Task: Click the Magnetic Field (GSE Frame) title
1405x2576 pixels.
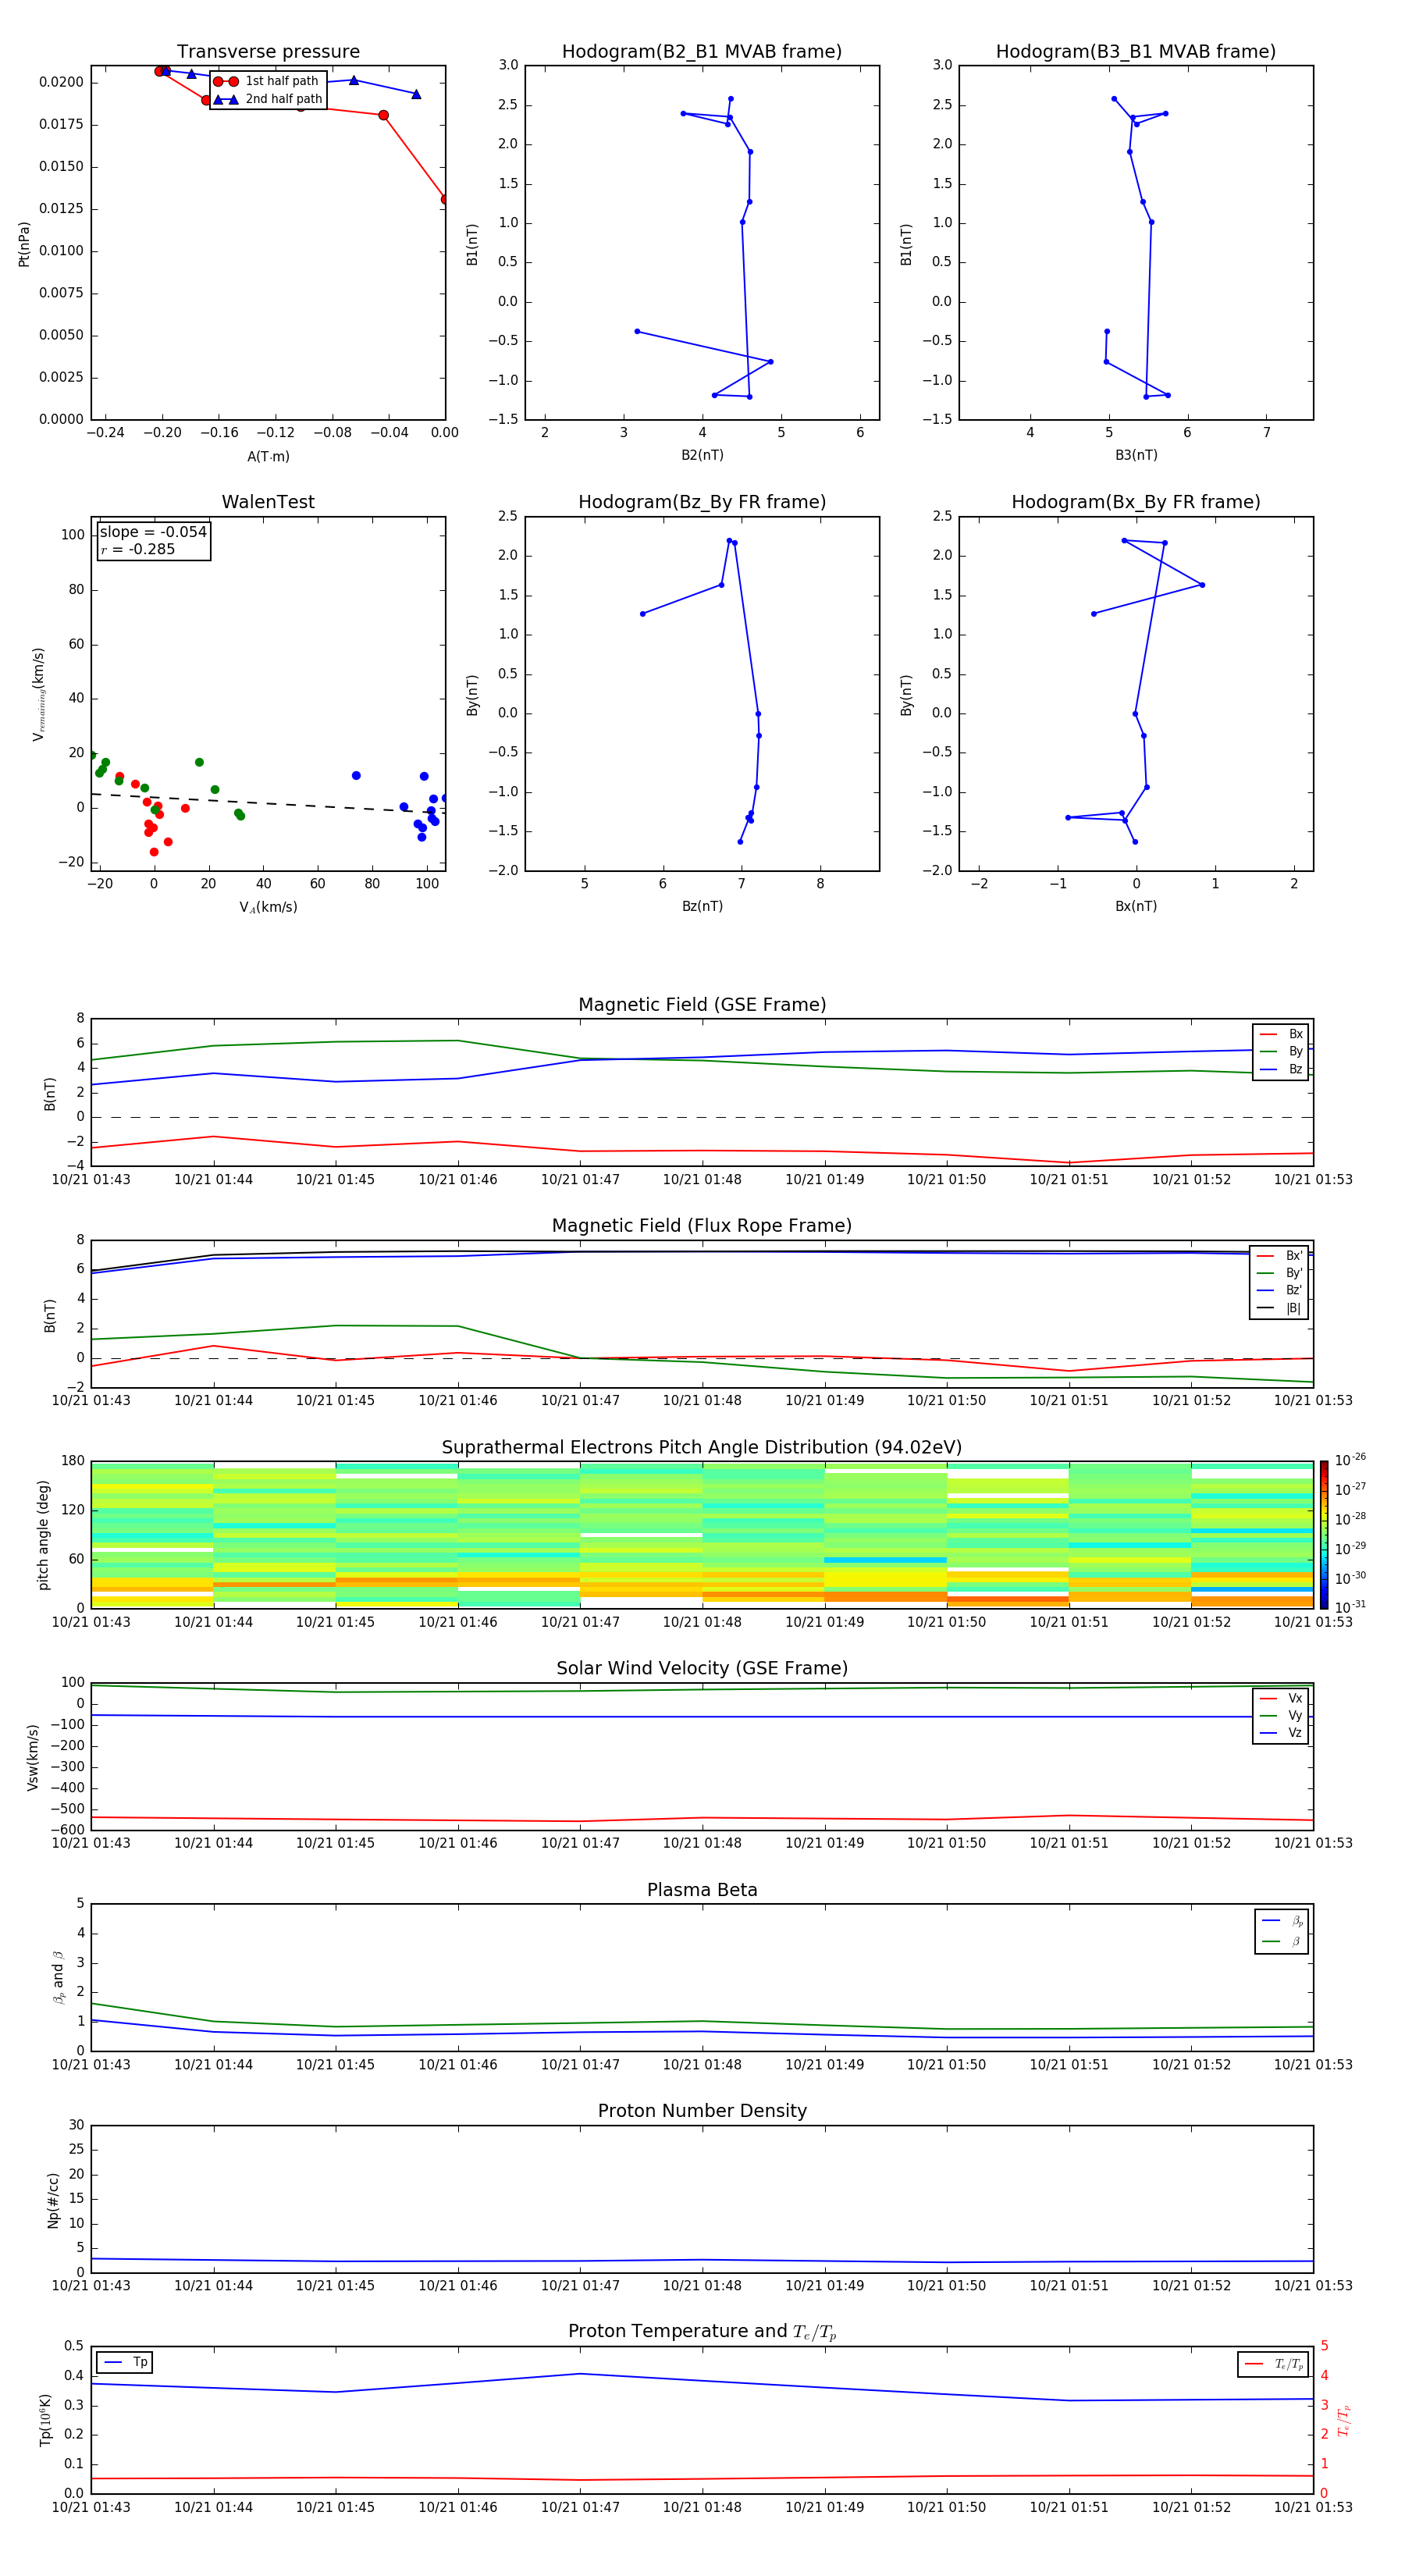Action: pyautogui.click(x=702, y=1005)
